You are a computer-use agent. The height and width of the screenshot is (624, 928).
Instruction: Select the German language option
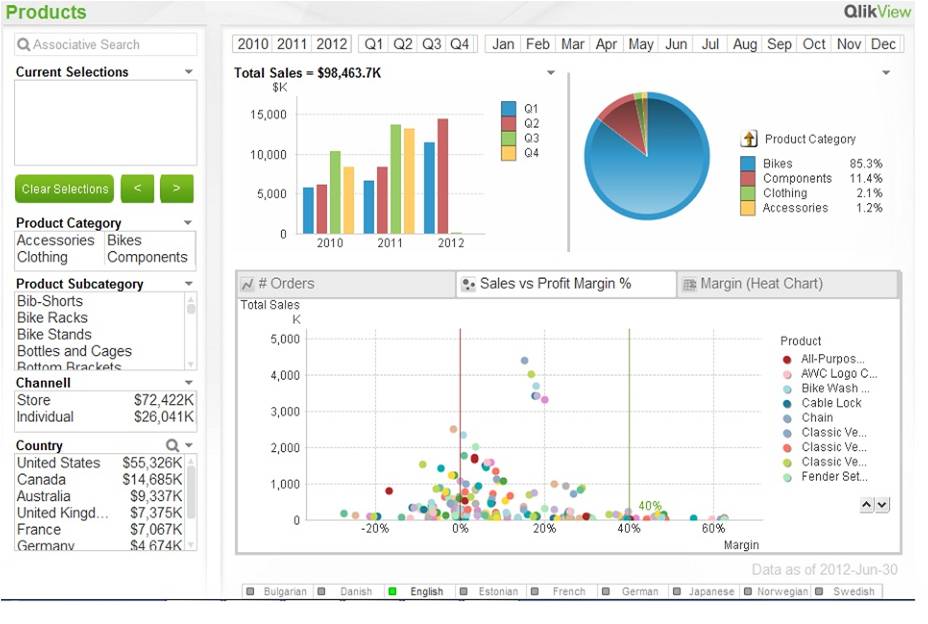pos(639,591)
